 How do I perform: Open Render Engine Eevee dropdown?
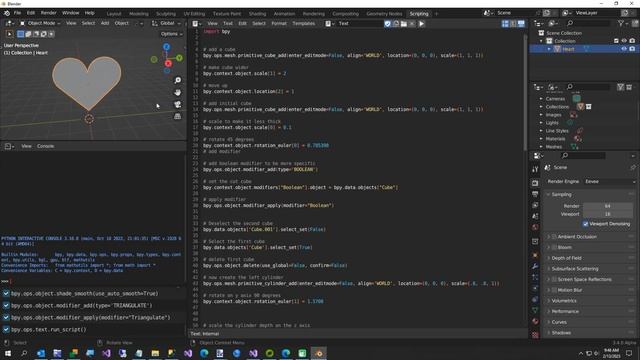(609, 182)
